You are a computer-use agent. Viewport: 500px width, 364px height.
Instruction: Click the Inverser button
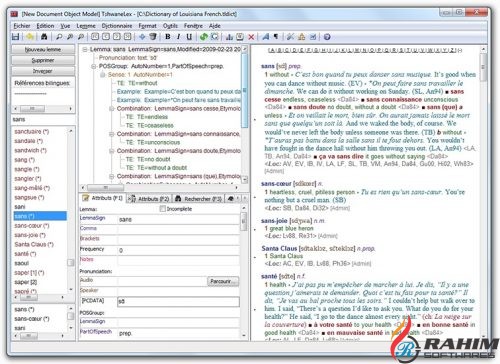[43, 71]
